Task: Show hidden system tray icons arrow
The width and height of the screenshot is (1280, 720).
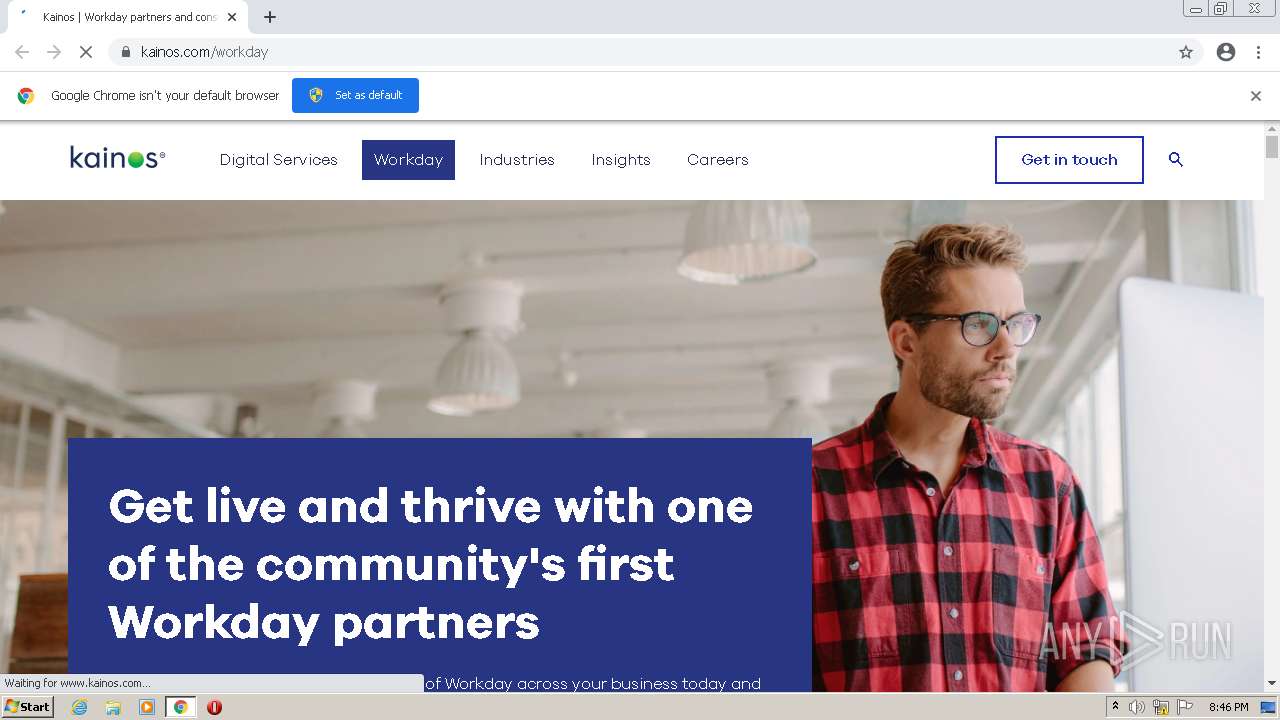Action: 1115,707
